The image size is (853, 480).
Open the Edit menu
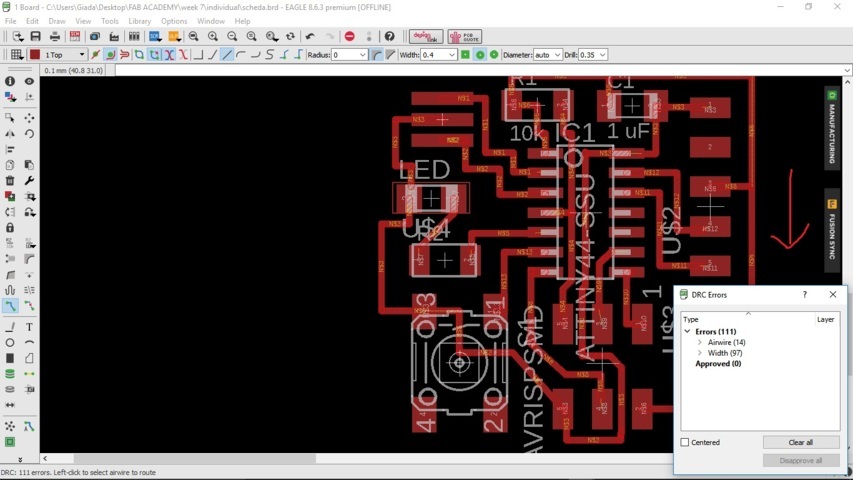[32, 21]
